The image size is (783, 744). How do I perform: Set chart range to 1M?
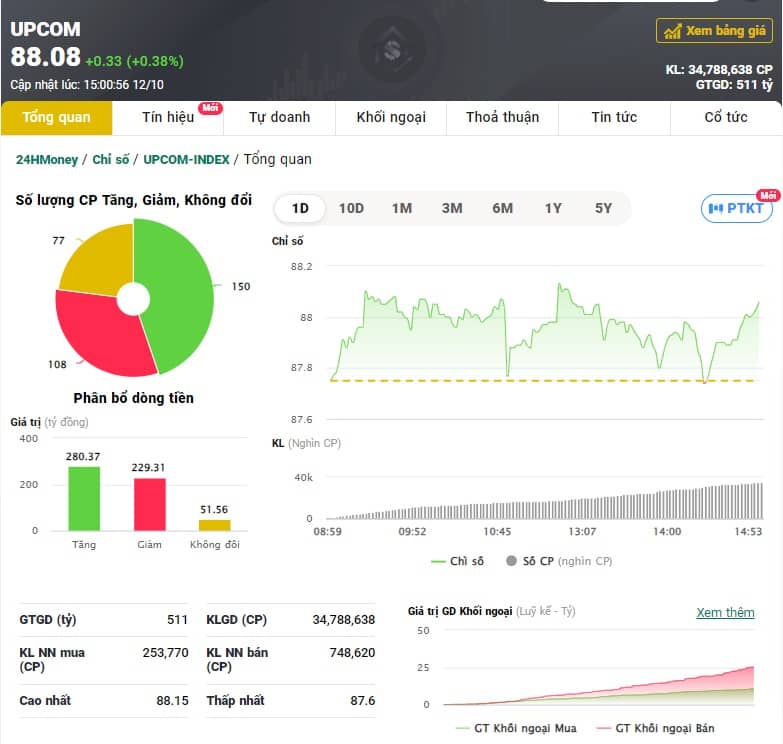click(x=401, y=208)
